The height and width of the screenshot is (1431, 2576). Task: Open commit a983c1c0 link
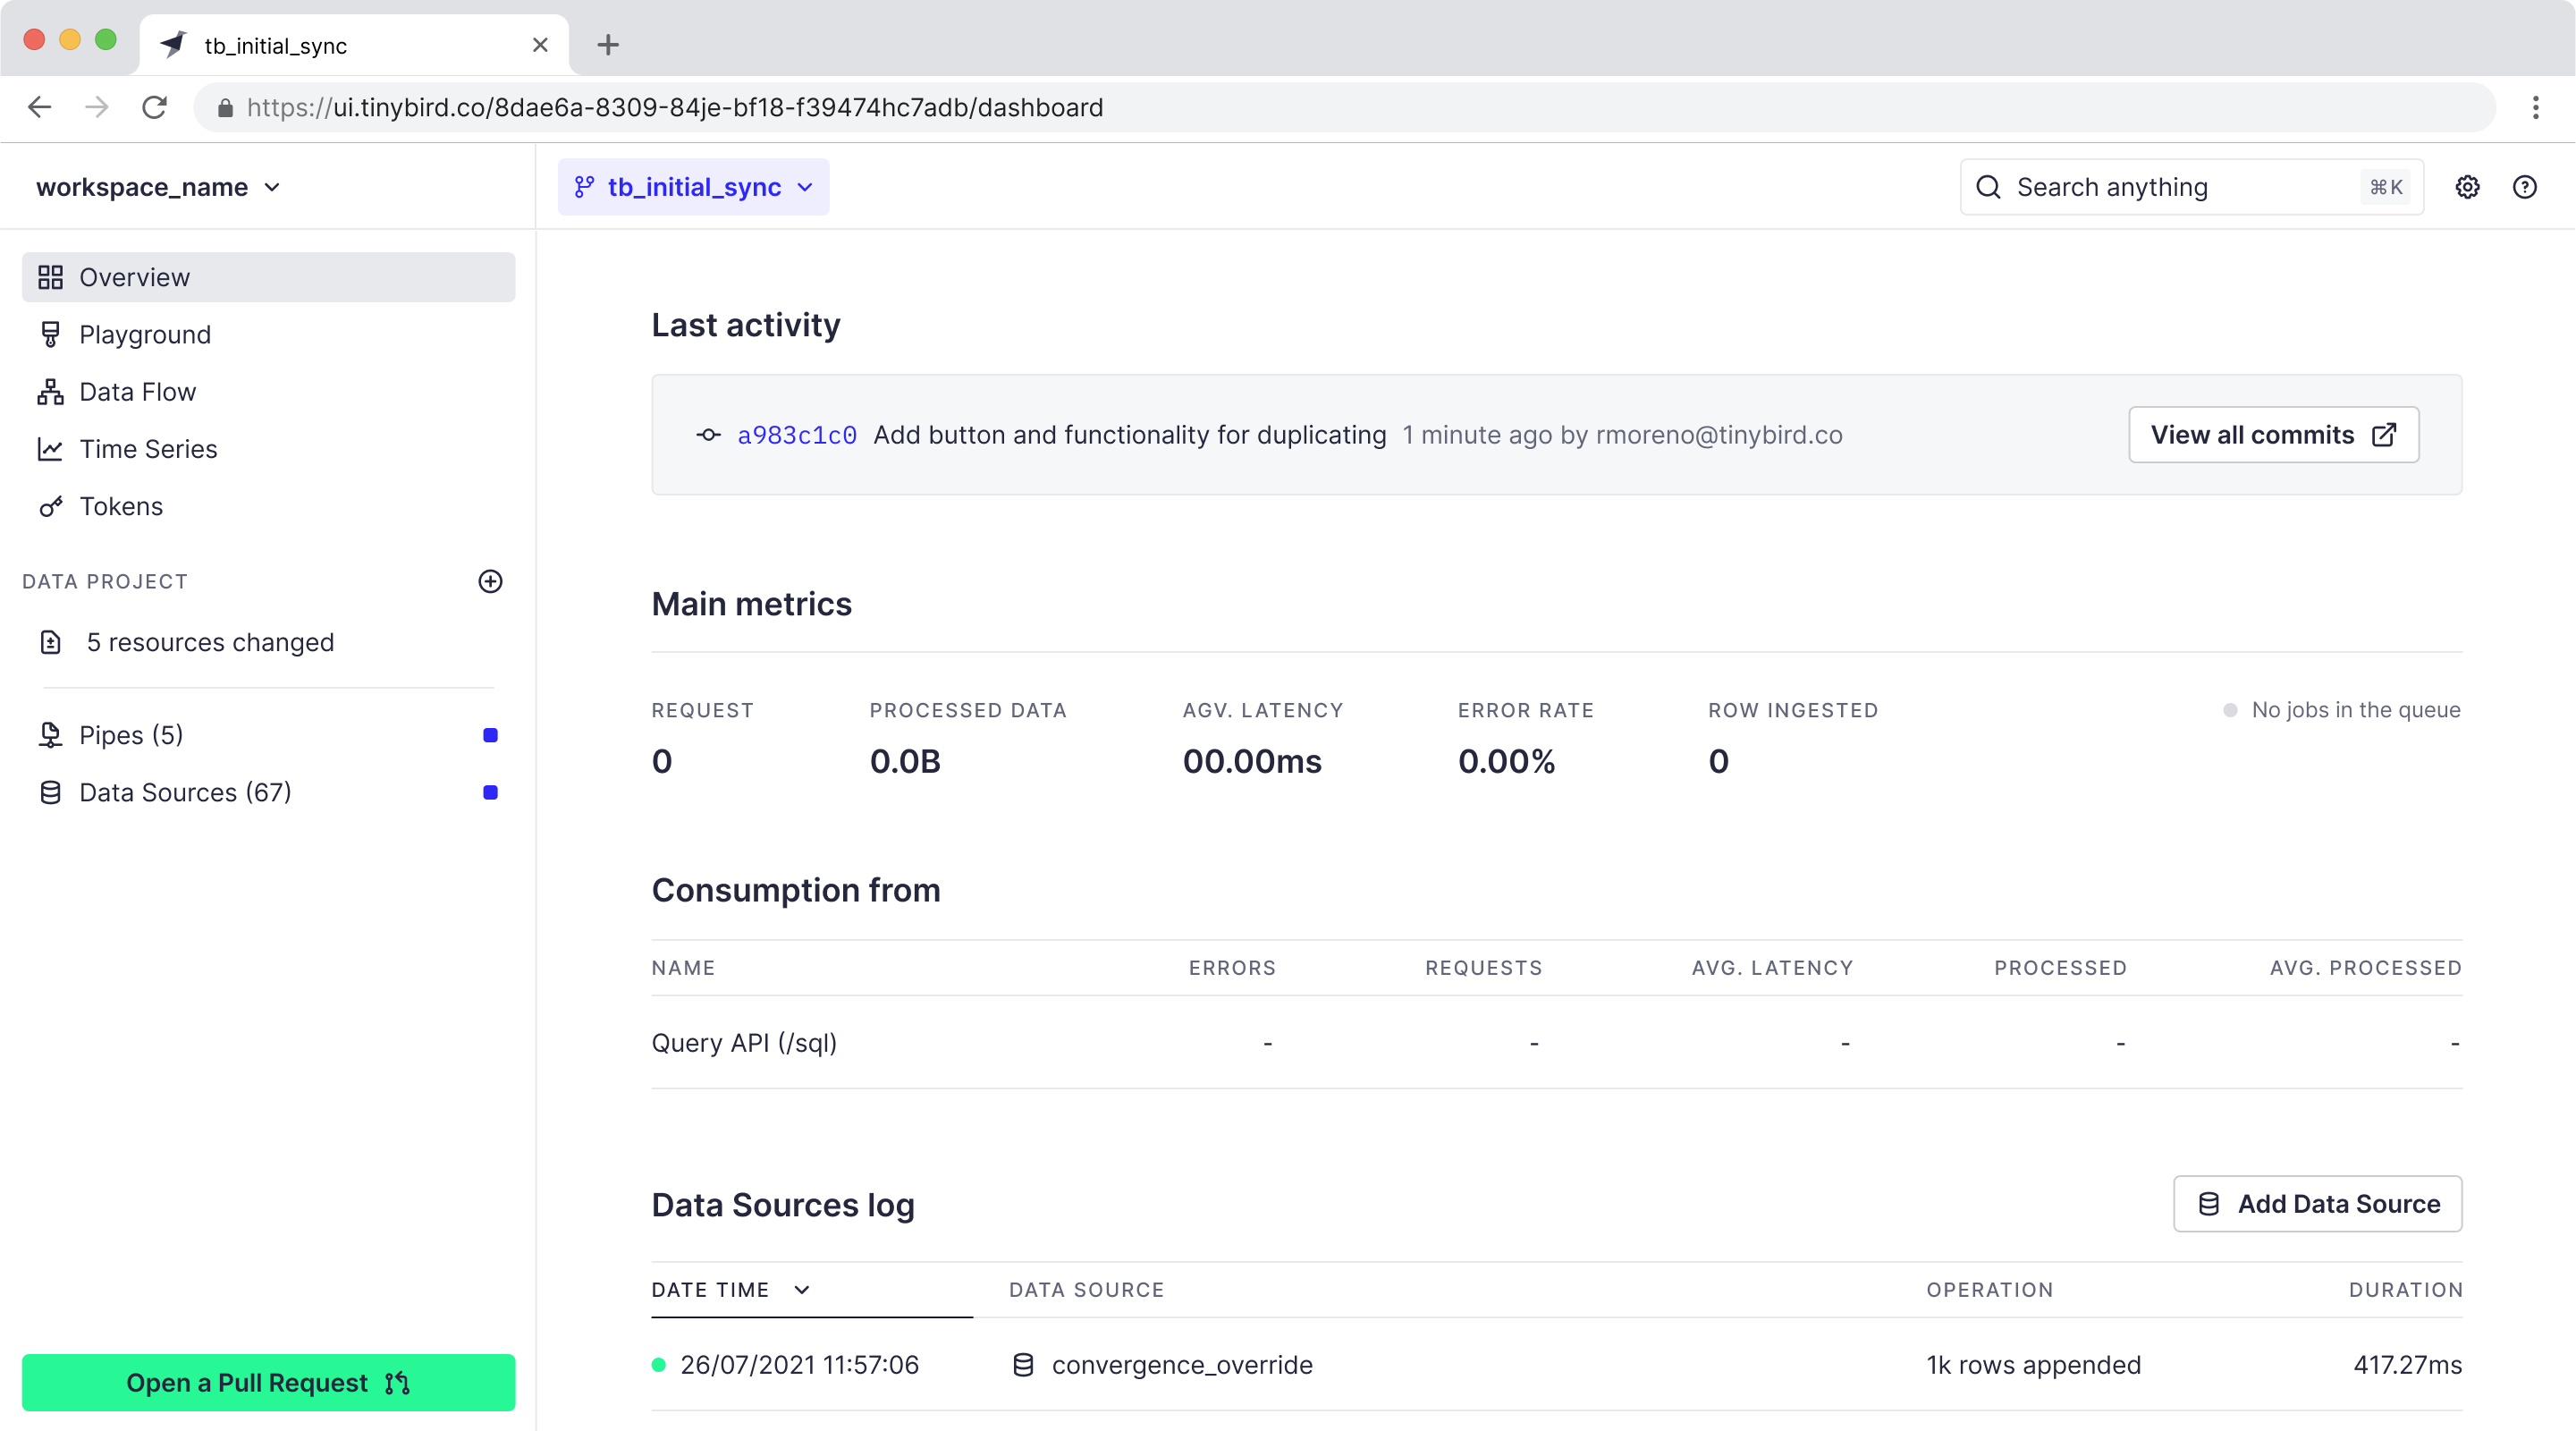tap(796, 435)
